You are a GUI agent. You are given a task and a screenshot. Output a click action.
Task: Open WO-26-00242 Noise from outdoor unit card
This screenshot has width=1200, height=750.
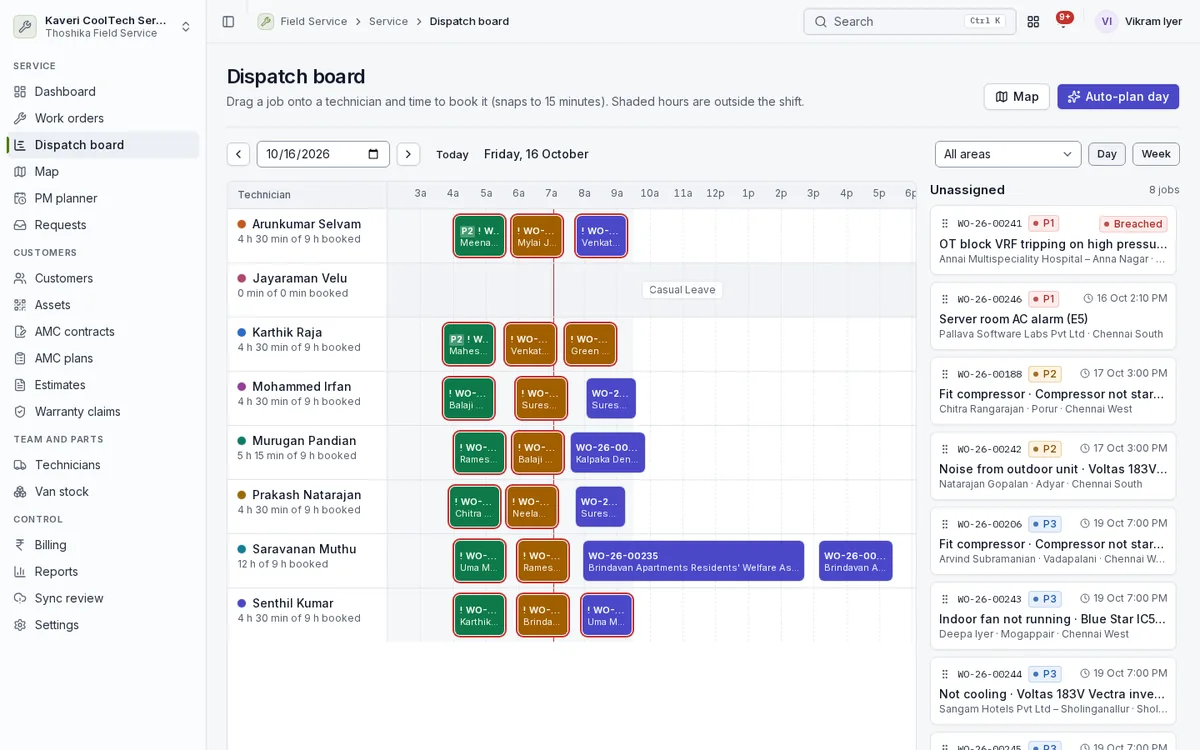pyautogui.click(x=1053, y=465)
